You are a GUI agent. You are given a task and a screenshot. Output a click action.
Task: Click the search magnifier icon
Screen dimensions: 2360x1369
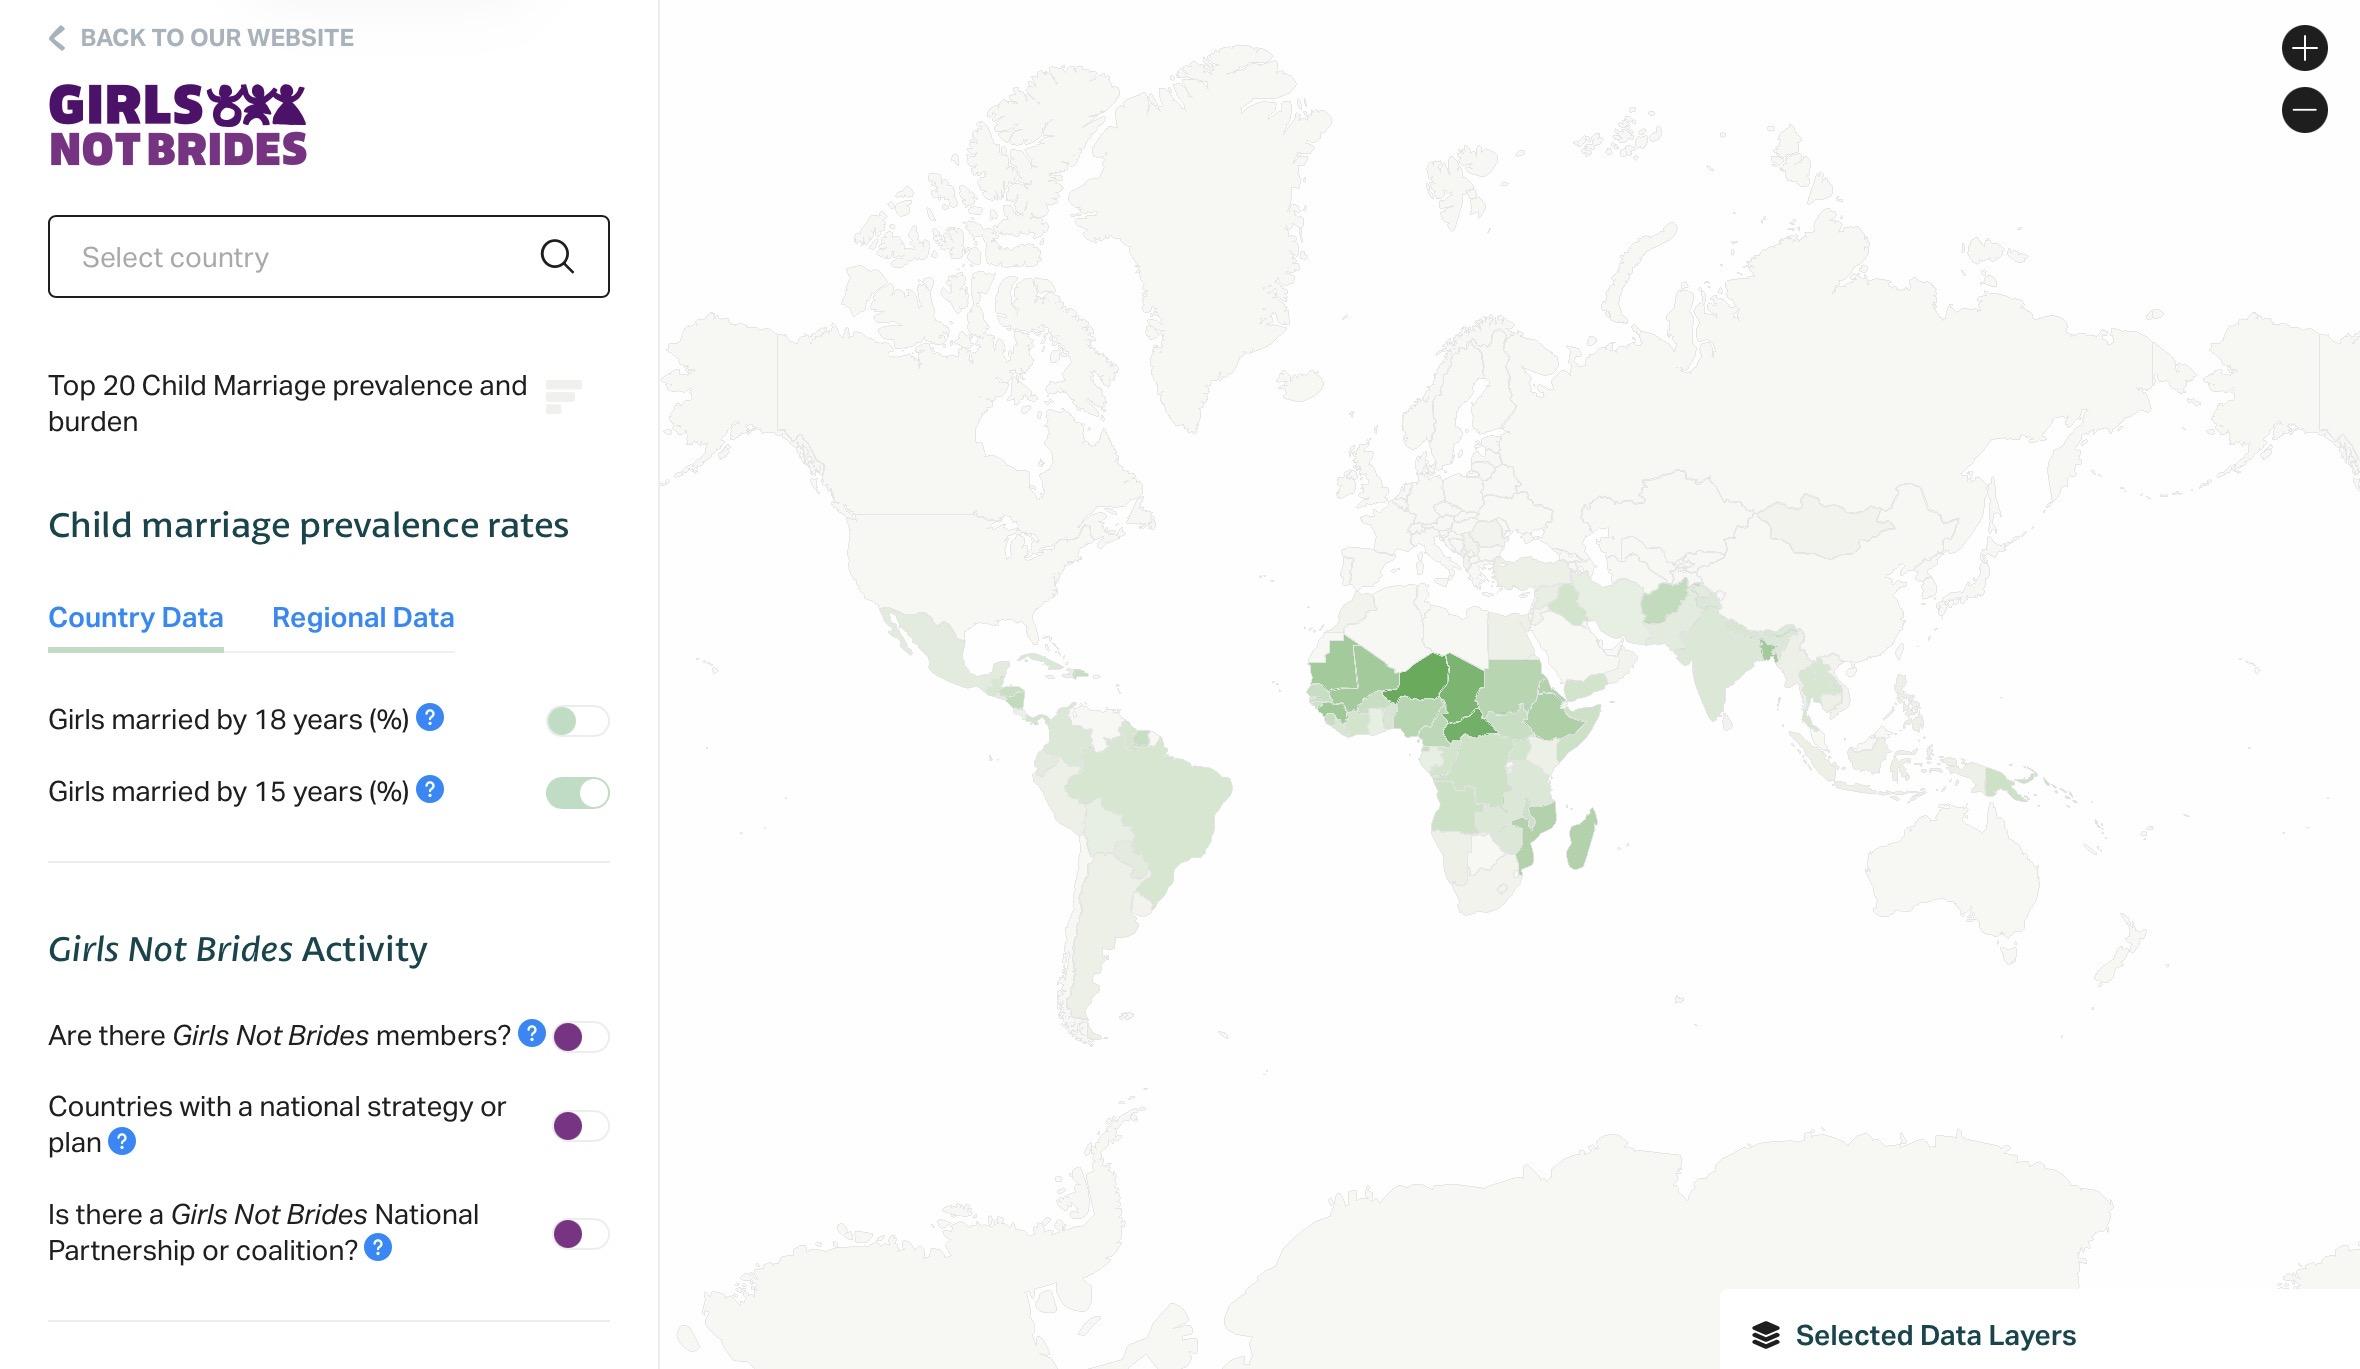tap(557, 256)
